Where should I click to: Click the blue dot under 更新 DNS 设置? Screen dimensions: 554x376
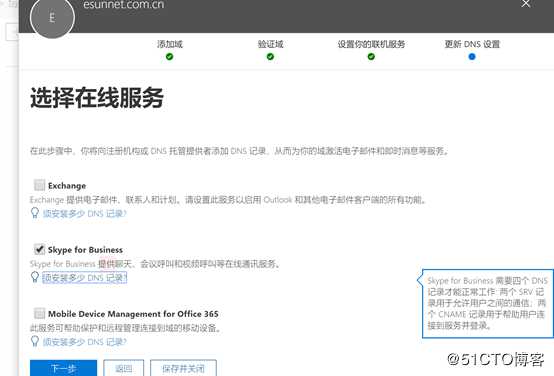[x=472, y=57]
